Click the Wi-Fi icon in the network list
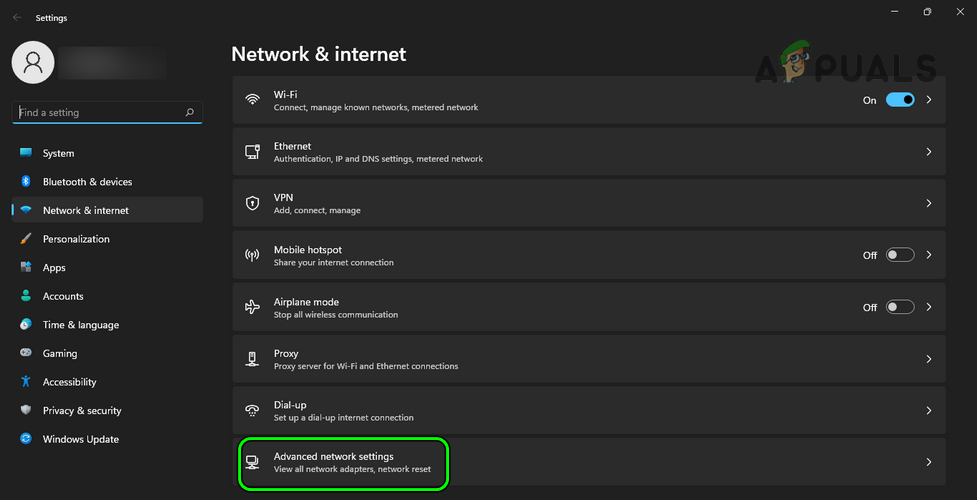977x500 pixels. point(253,100)
